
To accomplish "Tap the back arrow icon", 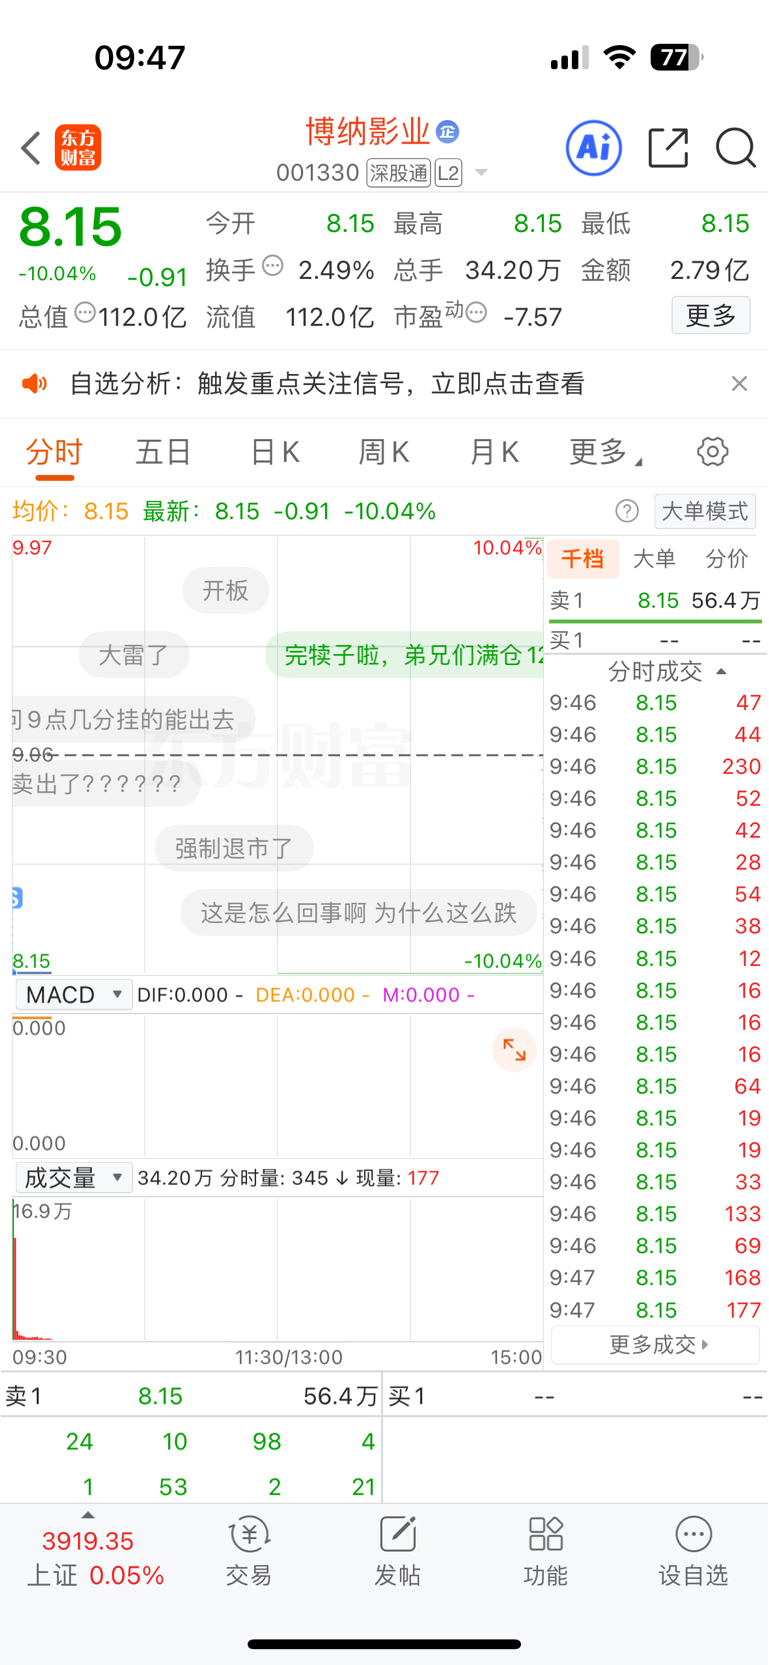I will [31, 148].
